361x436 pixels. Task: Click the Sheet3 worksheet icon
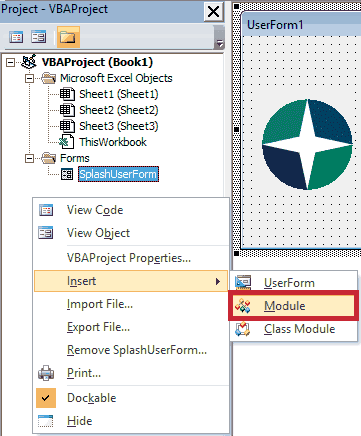(67, 126)
